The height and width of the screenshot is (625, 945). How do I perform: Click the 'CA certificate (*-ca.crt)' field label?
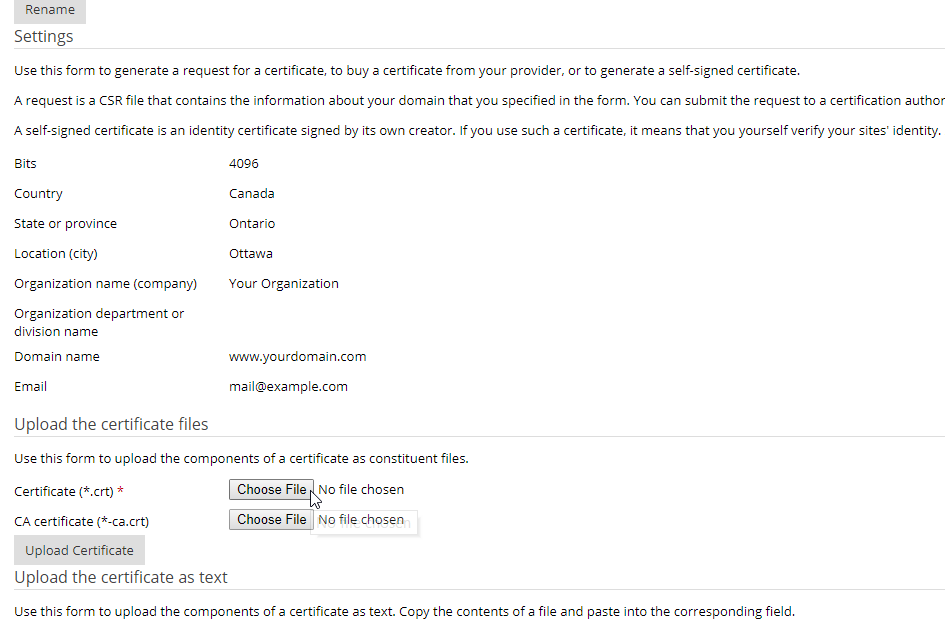(81, 521)
